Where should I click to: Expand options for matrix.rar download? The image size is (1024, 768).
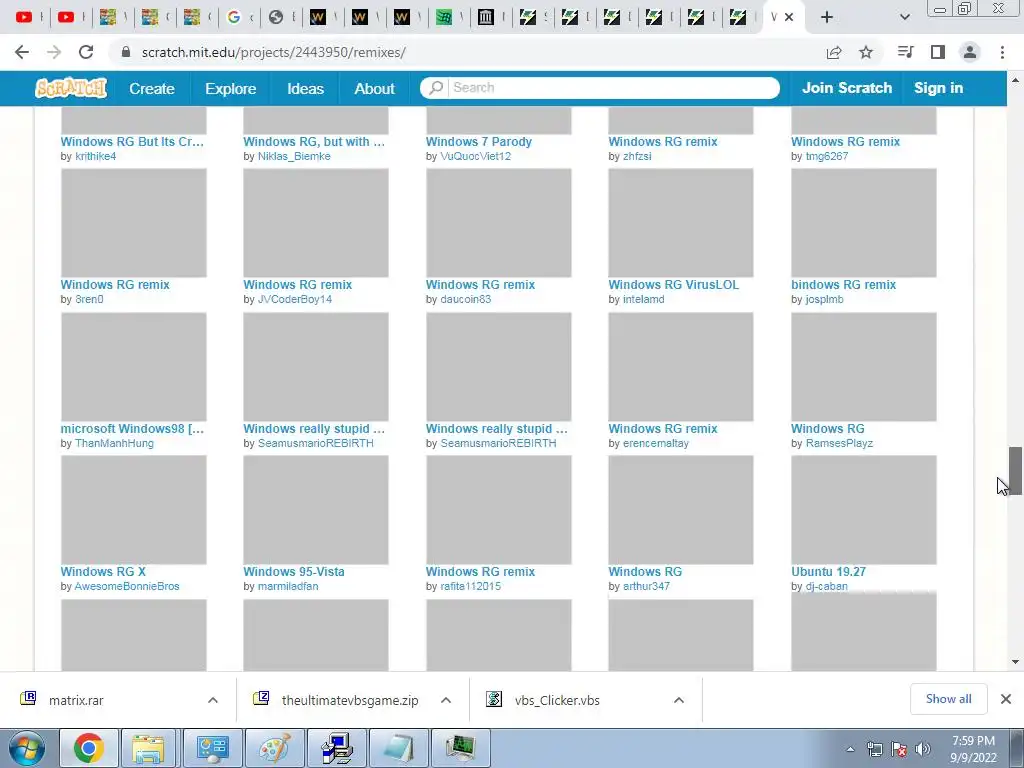pos(213,700)
